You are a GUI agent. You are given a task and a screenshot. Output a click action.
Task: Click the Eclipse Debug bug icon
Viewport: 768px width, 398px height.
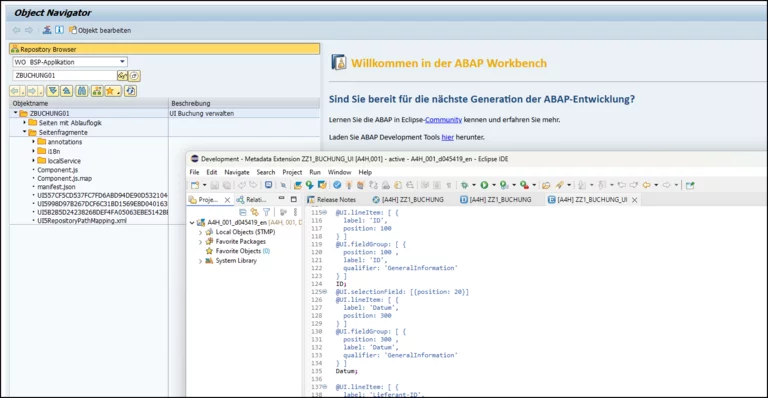click(x=464, y=185)
